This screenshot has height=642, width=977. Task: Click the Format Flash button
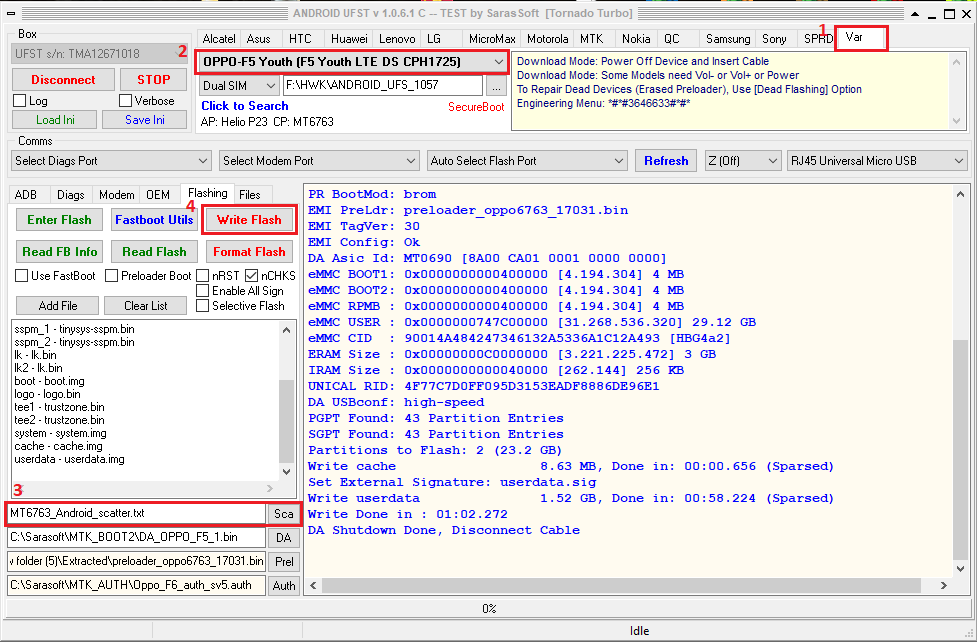click(x=249, y=252)
